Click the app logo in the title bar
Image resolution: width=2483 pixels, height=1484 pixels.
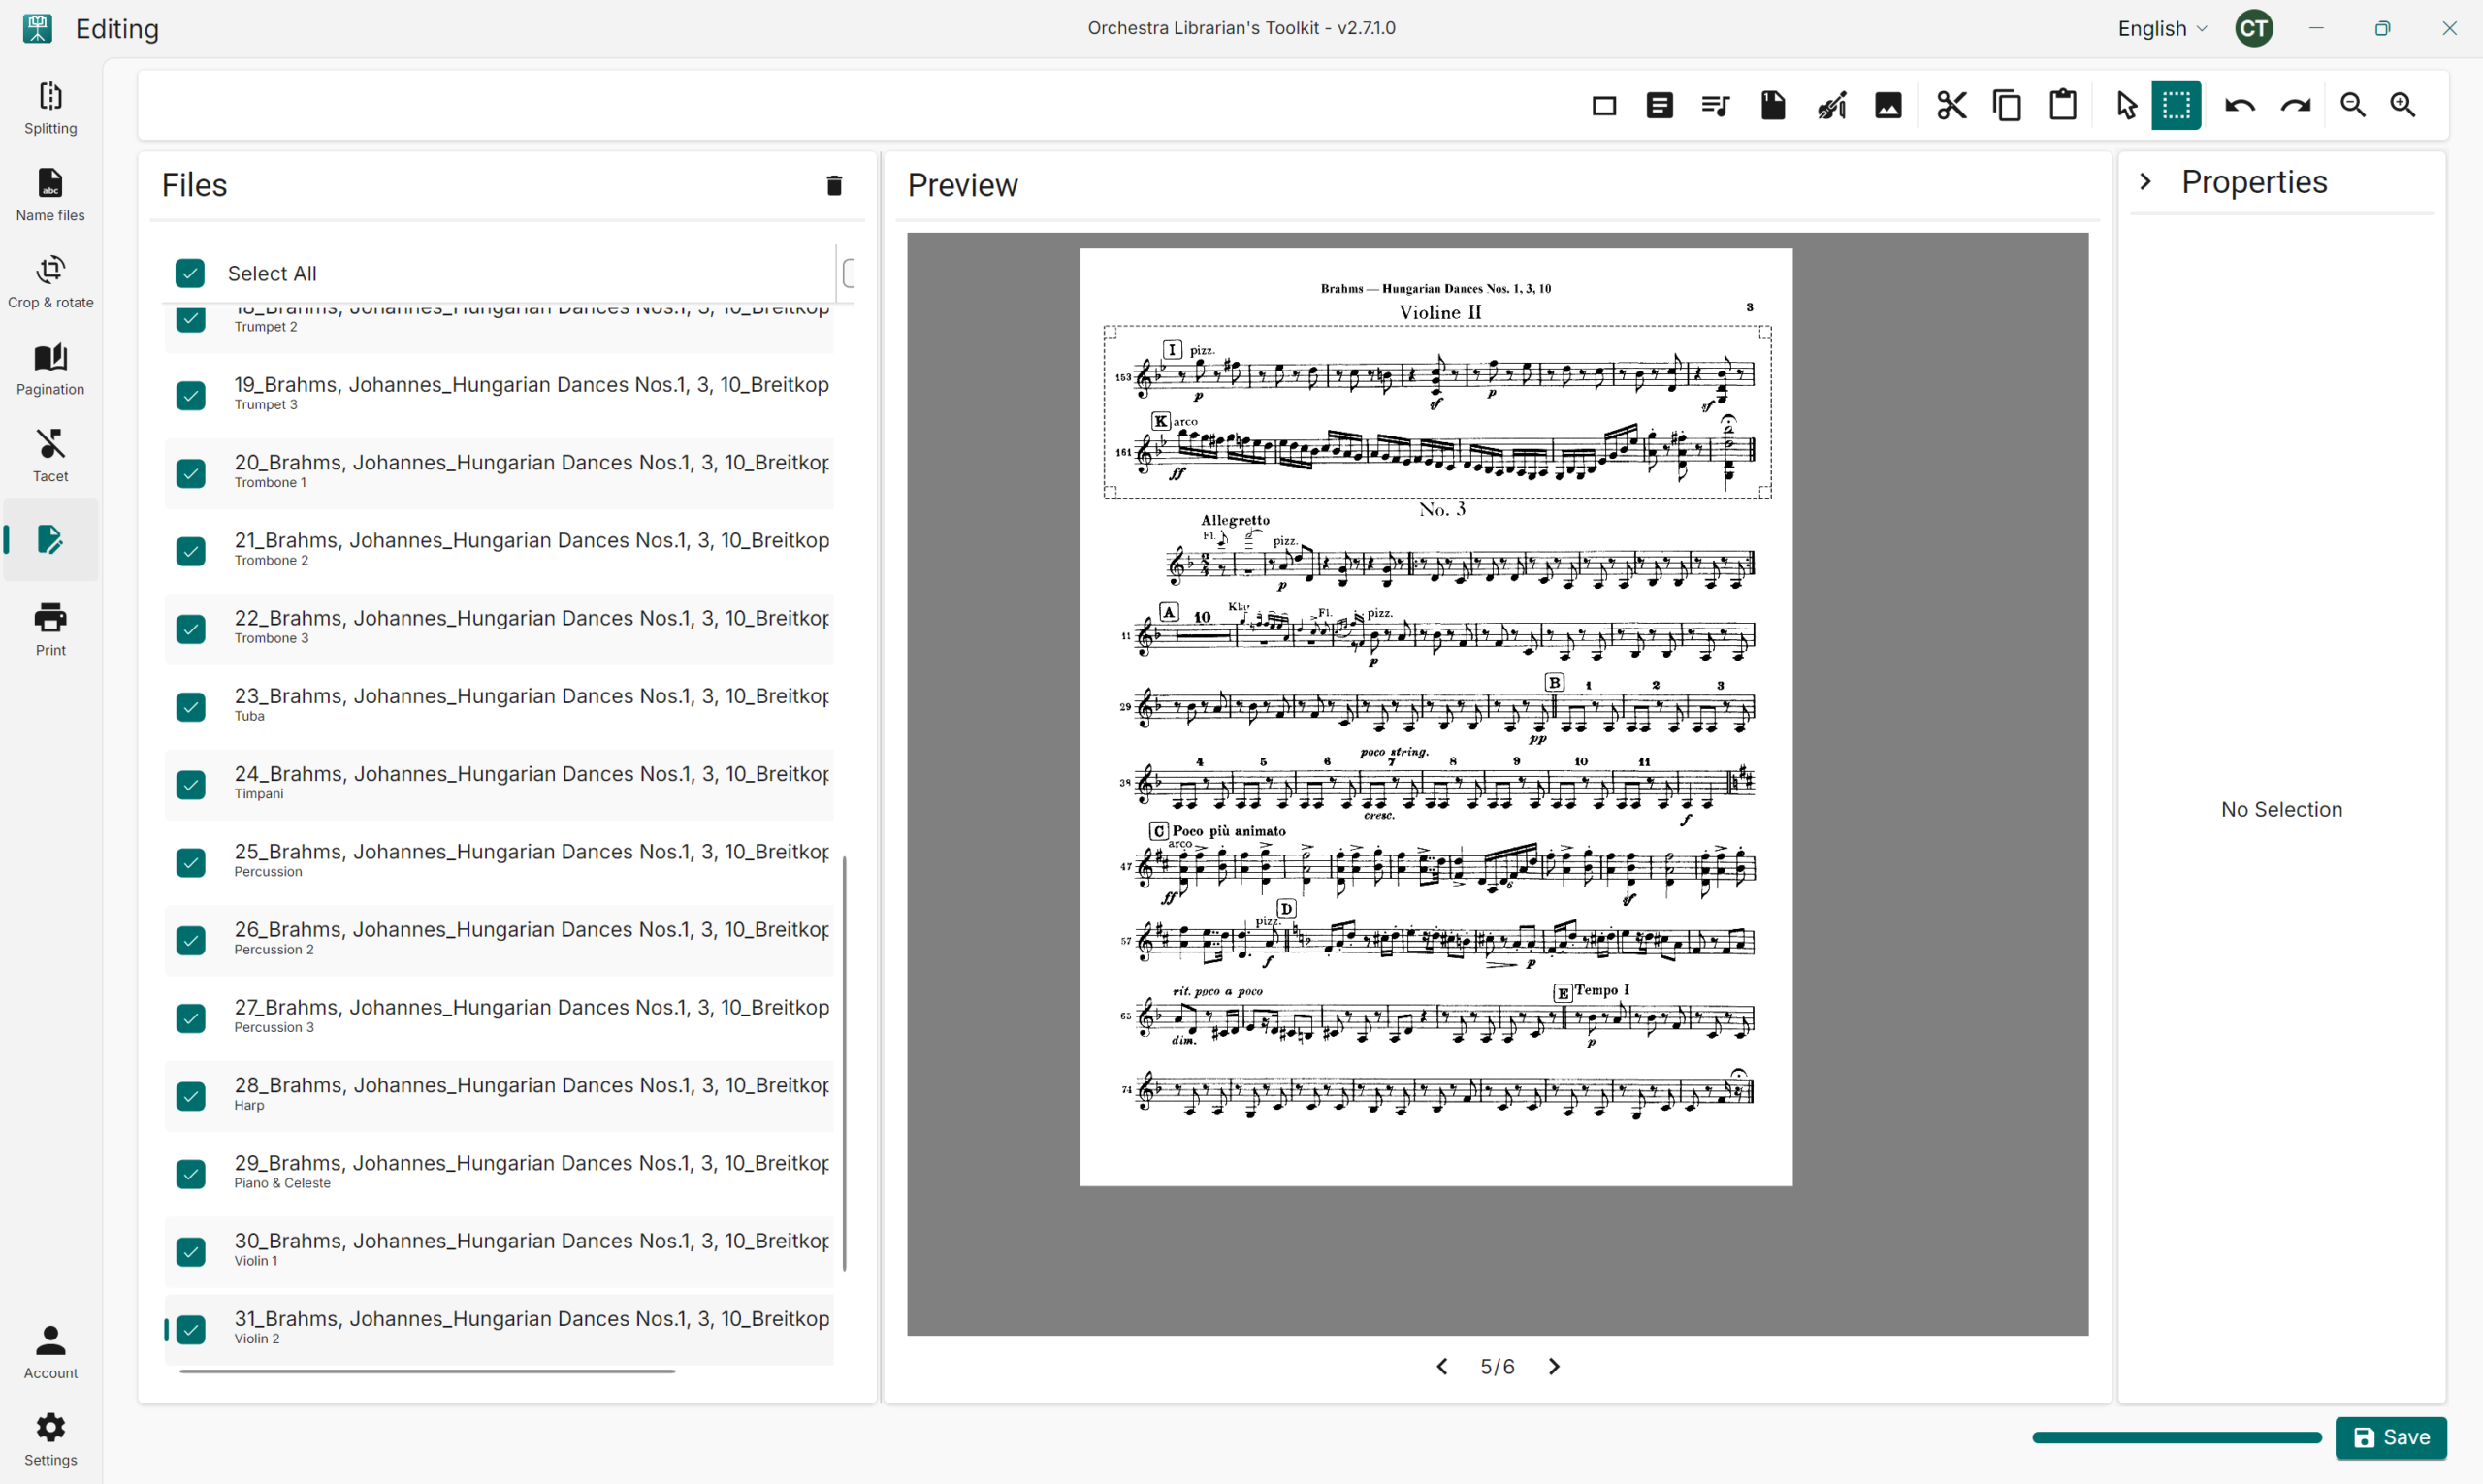(x=38, y=28)
